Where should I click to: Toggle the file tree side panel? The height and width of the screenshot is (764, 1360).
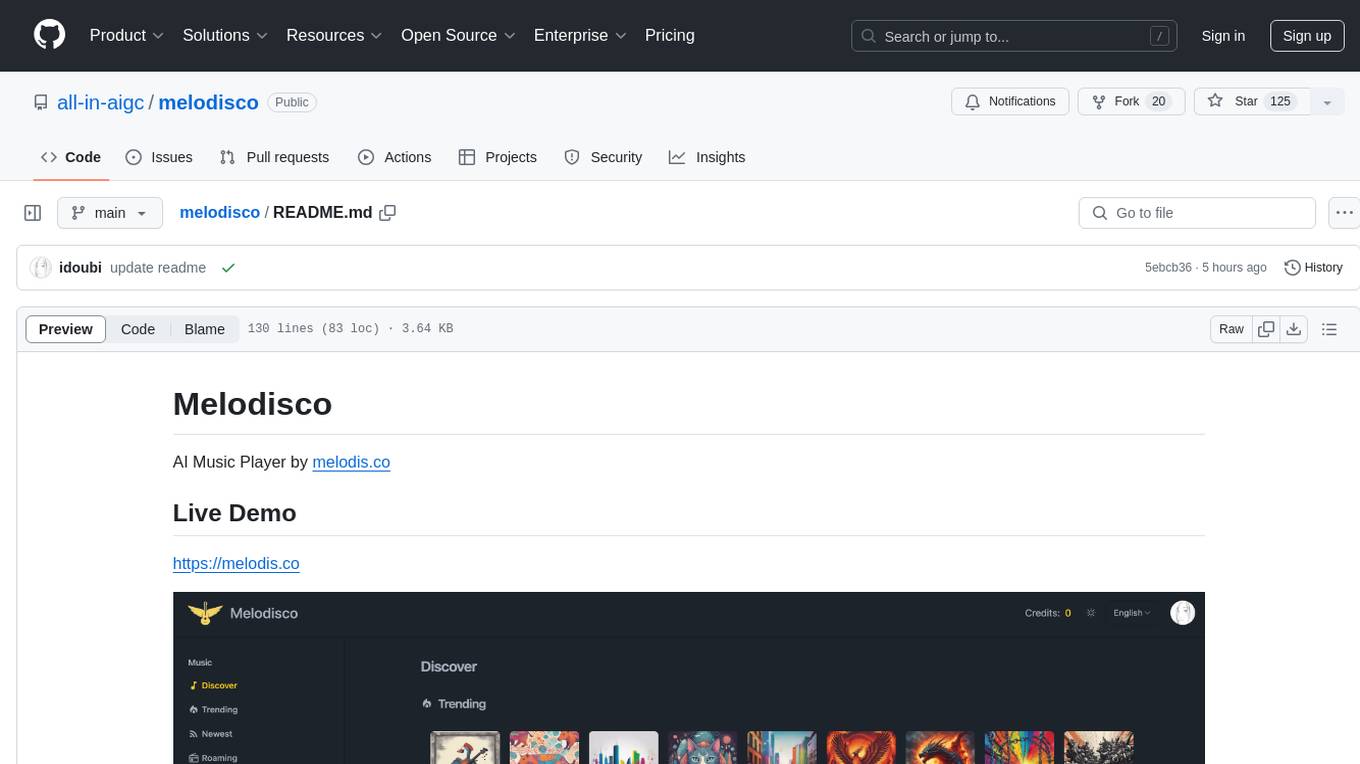click(x=33, y=213)
